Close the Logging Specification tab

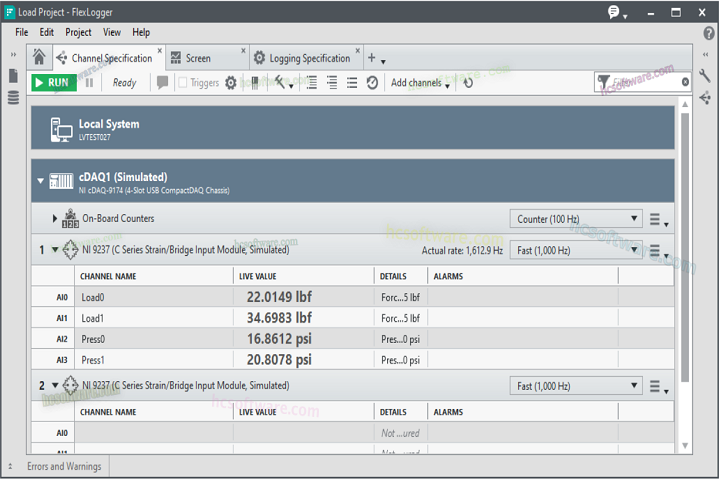click(x=358, y=50)
